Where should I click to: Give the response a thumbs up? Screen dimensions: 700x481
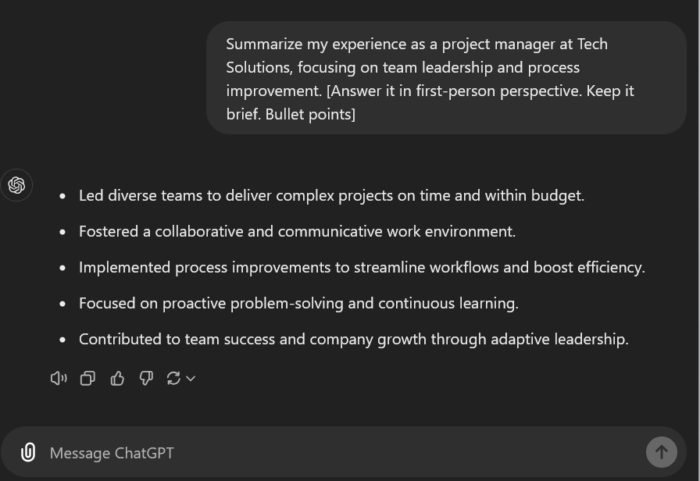coord(117,378)
